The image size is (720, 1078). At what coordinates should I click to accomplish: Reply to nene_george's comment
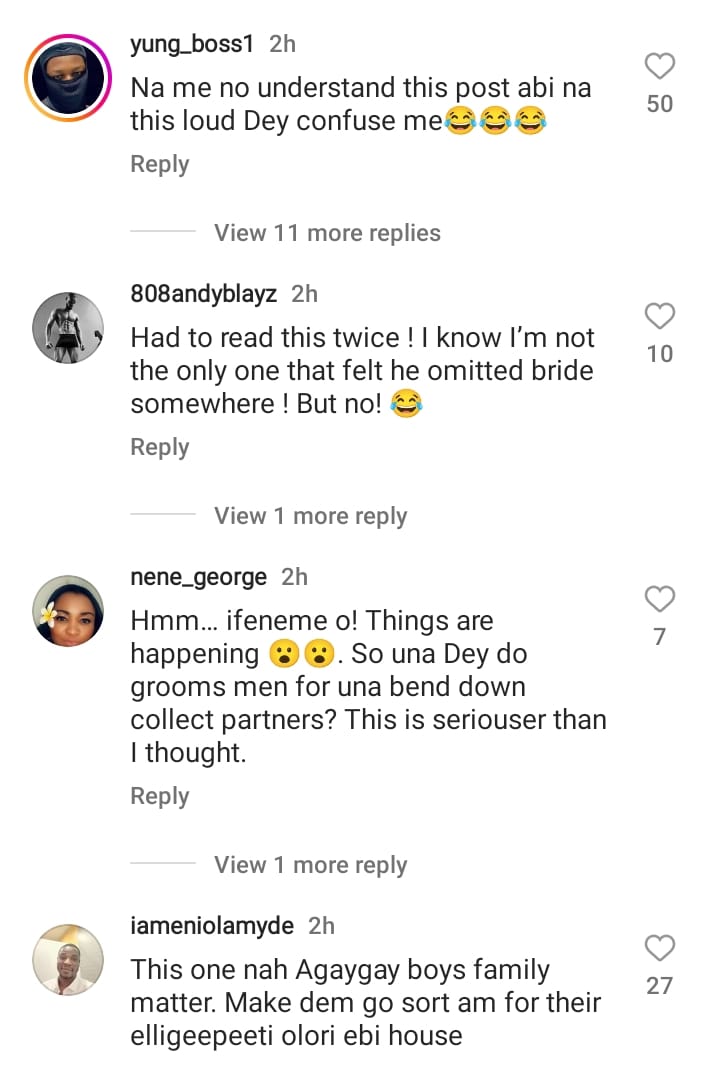click(x=160, y=796)
